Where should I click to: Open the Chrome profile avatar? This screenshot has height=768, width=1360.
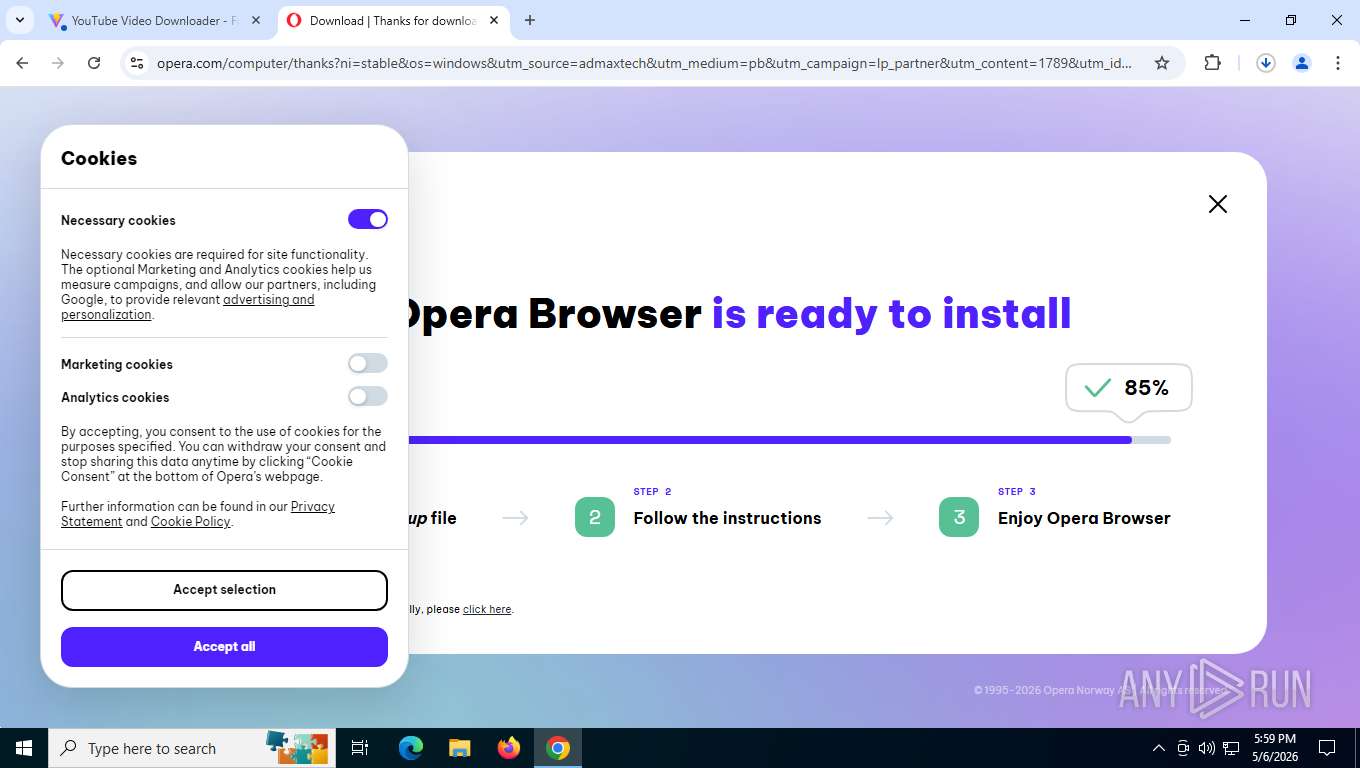[x=1302, y=63]
